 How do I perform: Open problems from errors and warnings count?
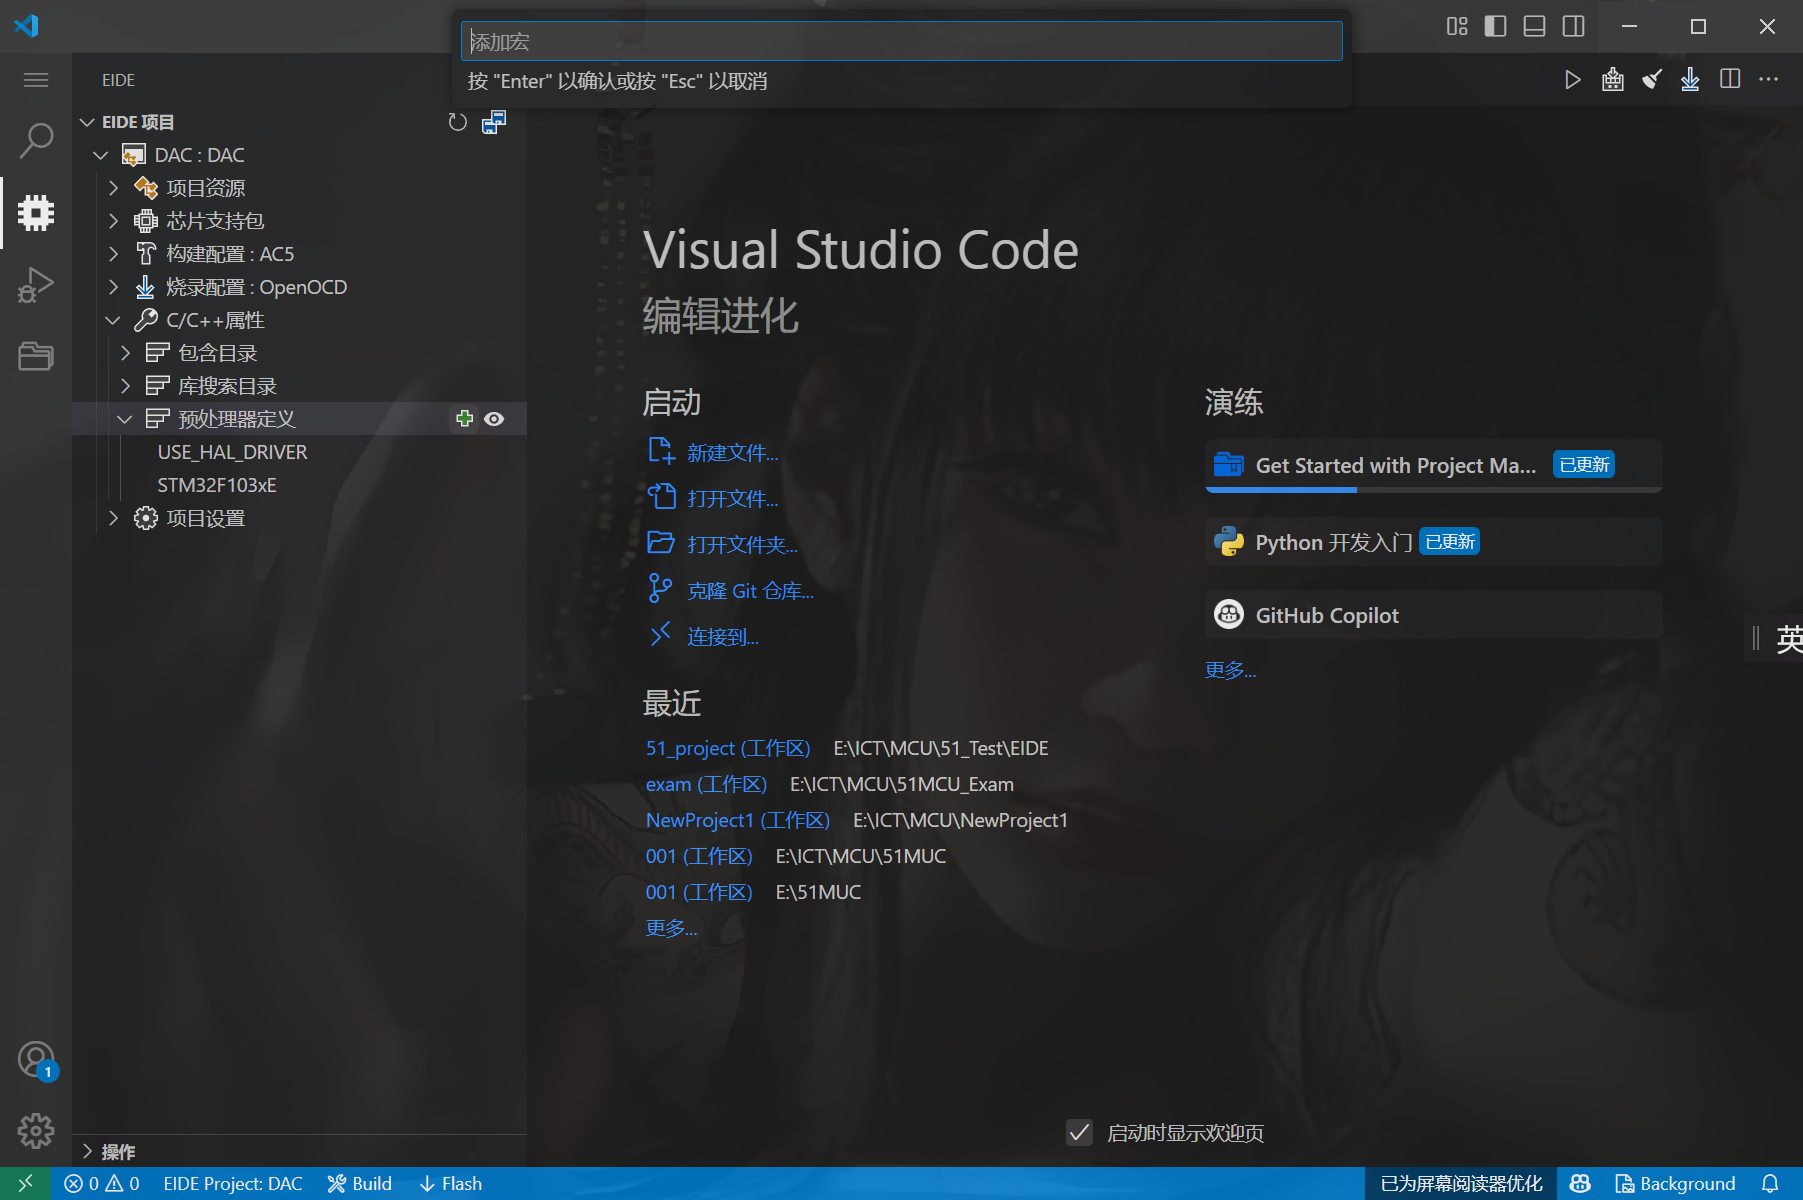click(102, 1183)
